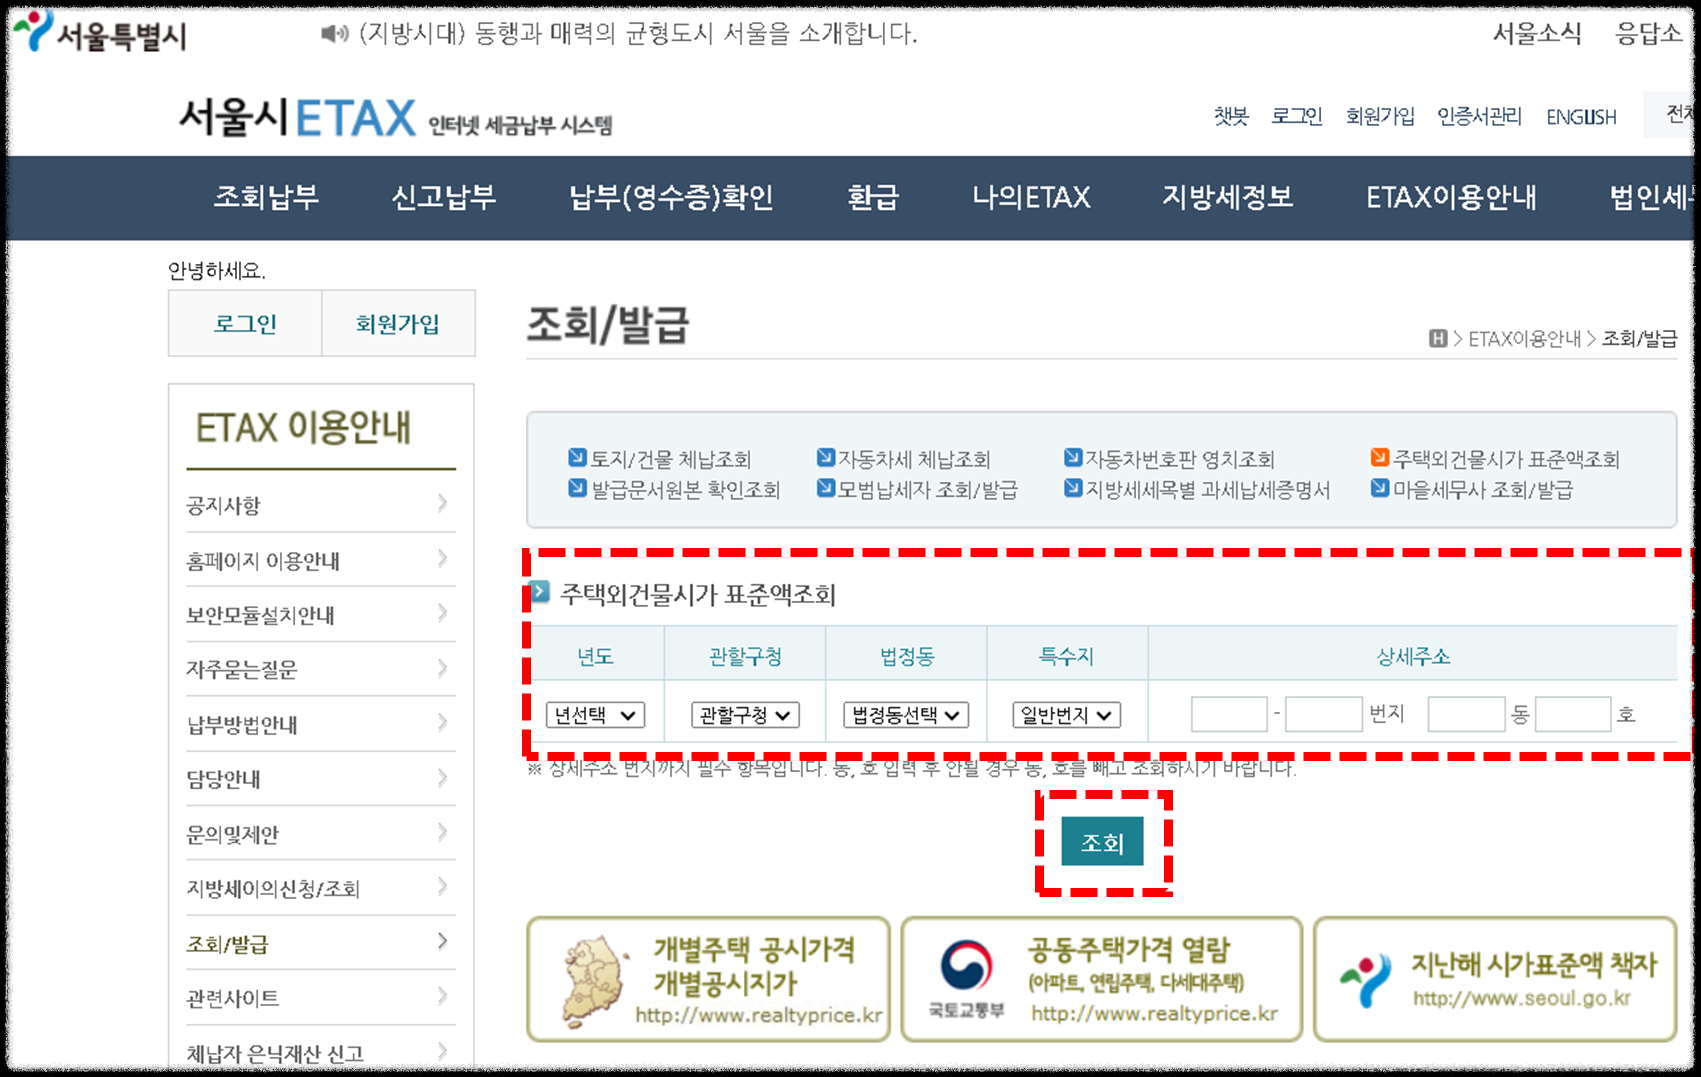Click the blue arrow beside 마을세무사 조회/발급
Viewport: 1701px width, 1077px height.
click(1378, 489)
